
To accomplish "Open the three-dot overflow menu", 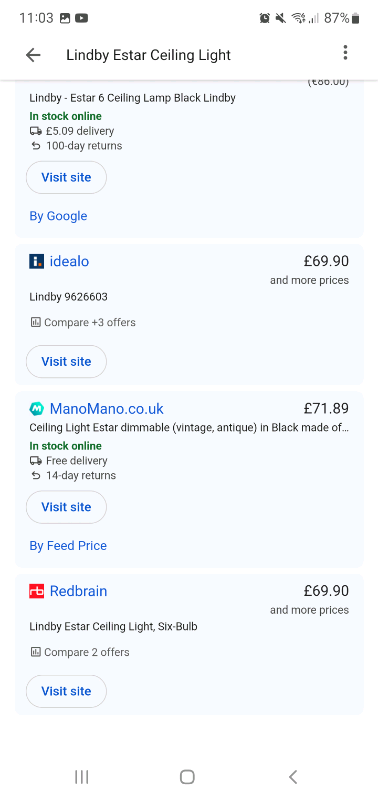I will (x=345, y=53).
